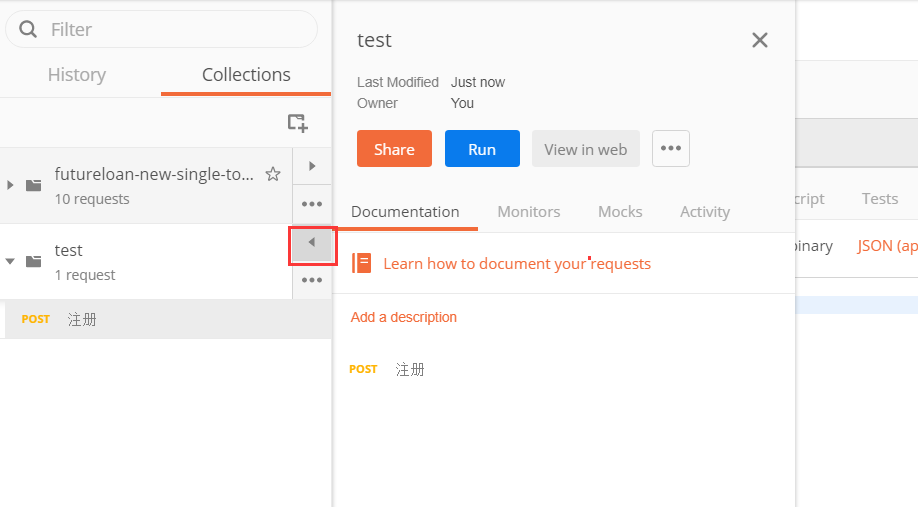Open more options for test collection

(312, 280)
